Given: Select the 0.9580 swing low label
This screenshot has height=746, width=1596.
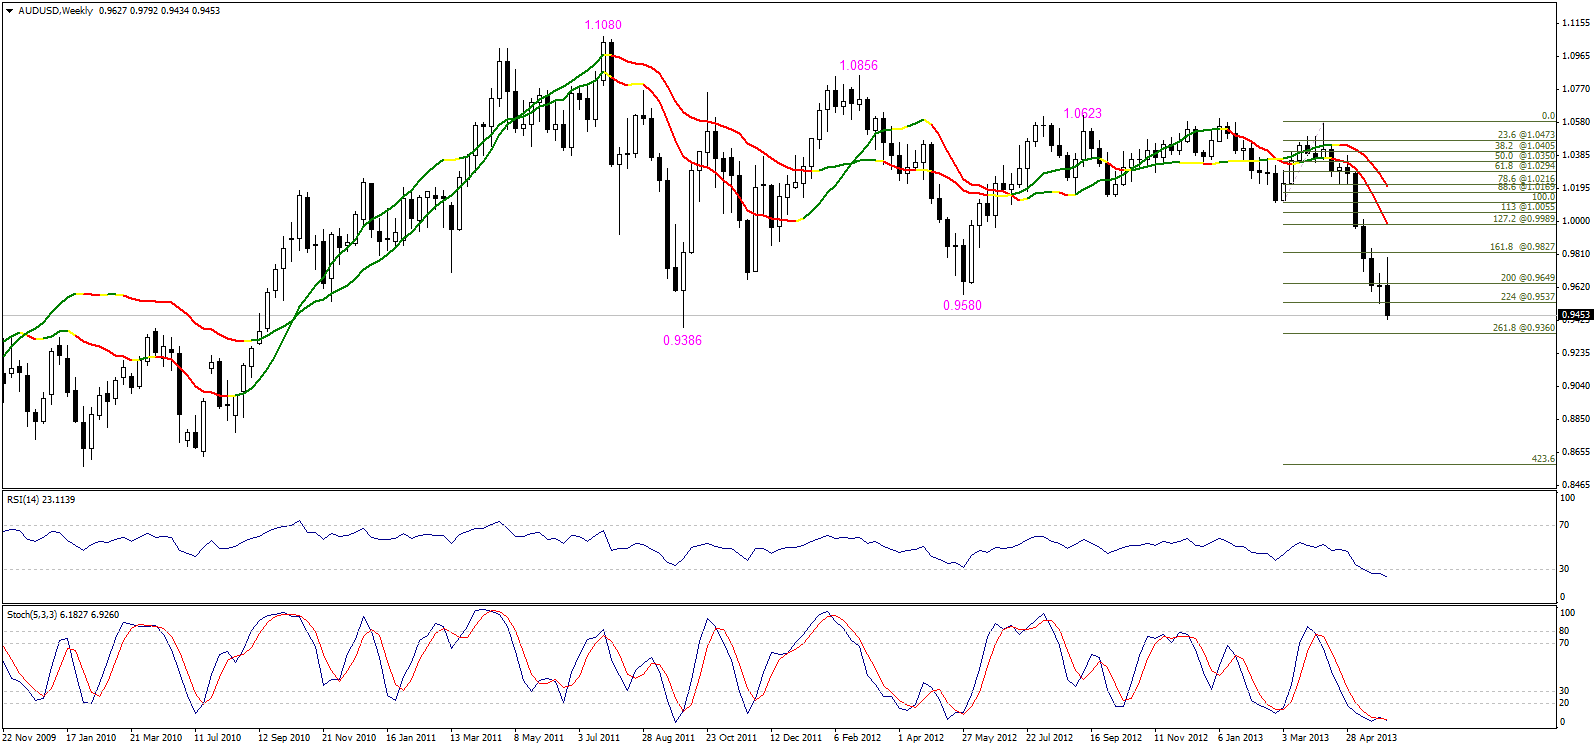Looking at the screenshot, I should [x=962, y=306].
